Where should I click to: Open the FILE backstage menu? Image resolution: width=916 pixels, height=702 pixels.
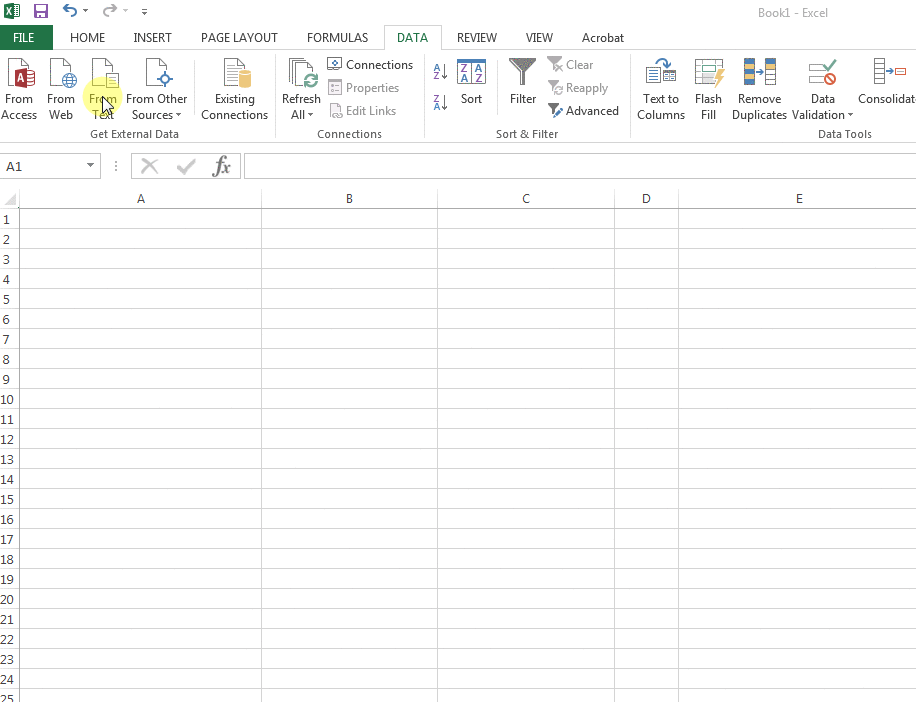point(24,38)
